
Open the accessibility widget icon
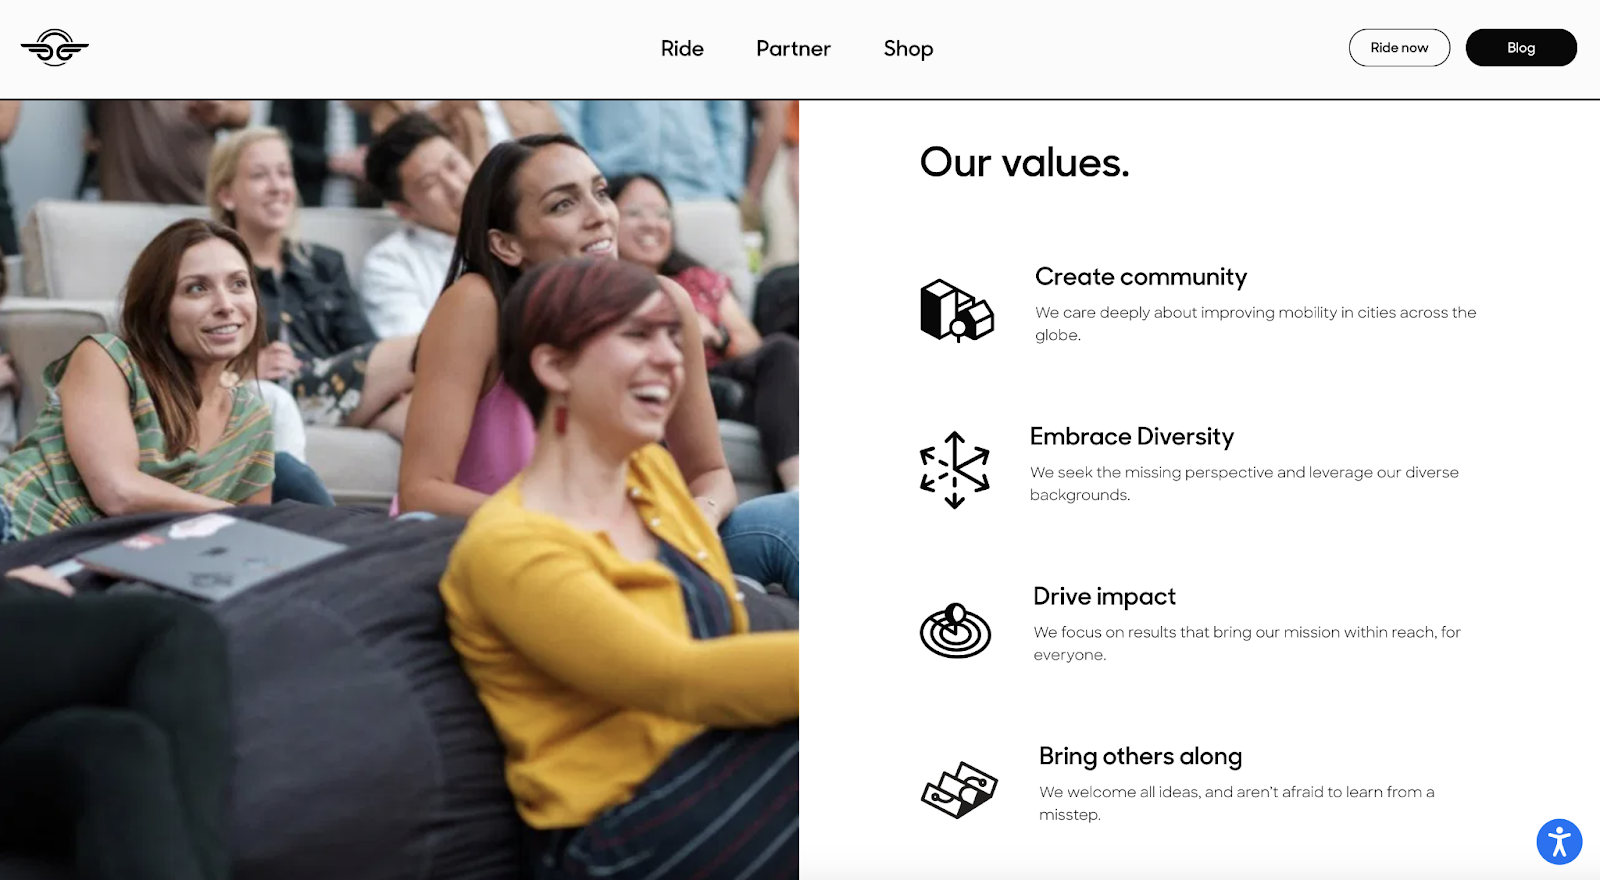pyautogui.click(x=1559, y=842)
